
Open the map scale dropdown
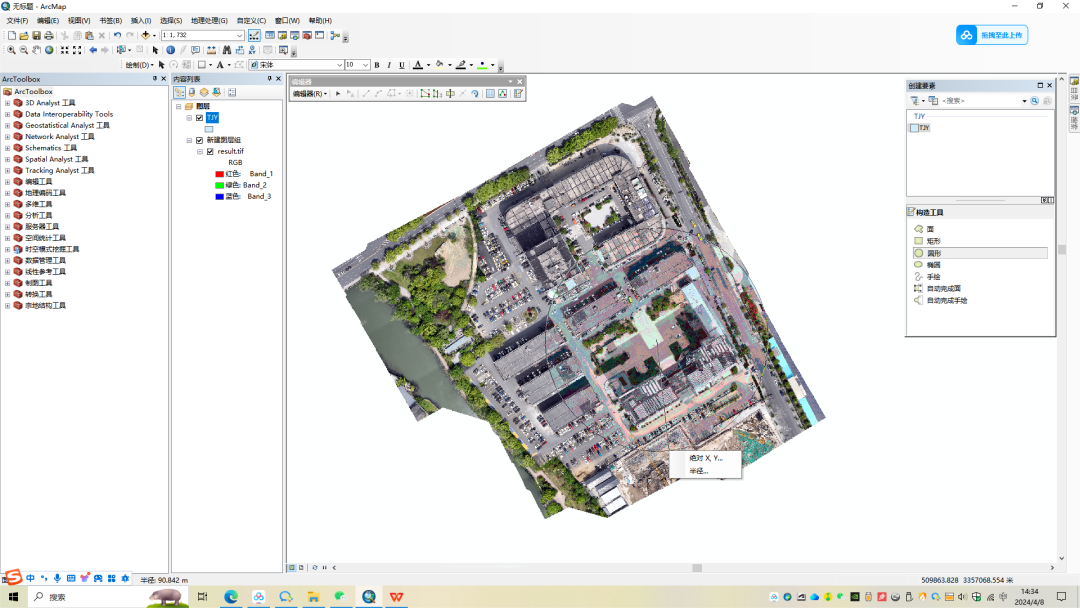239,35
